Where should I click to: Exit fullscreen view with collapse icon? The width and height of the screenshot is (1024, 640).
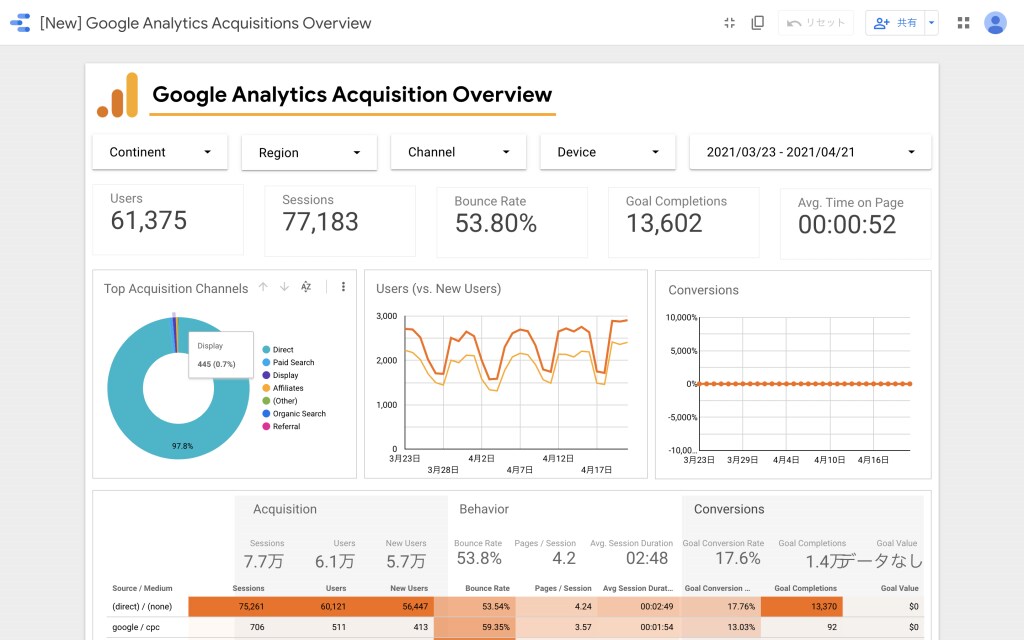[x=729, y=23]
